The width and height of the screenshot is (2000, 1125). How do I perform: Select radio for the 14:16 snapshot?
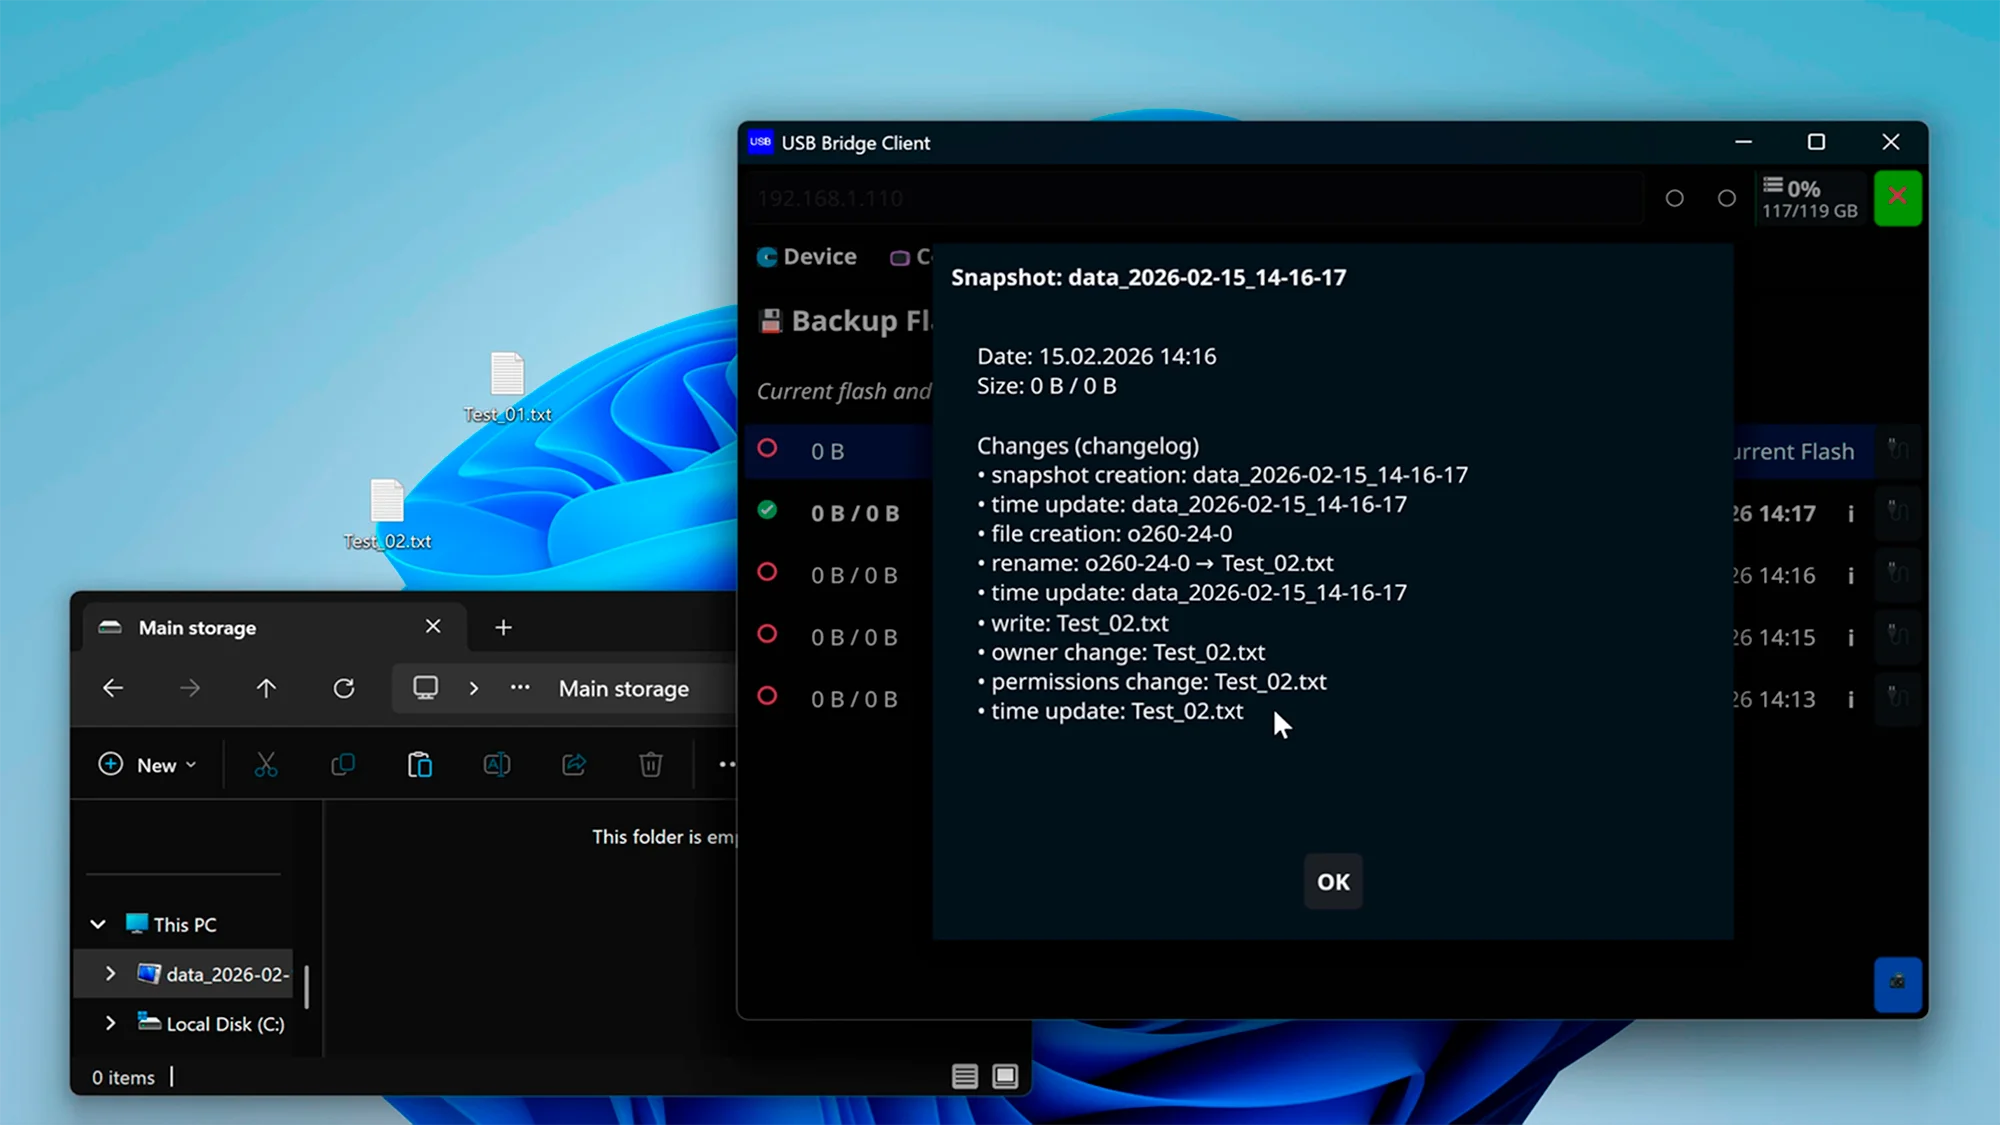(767, 573)
